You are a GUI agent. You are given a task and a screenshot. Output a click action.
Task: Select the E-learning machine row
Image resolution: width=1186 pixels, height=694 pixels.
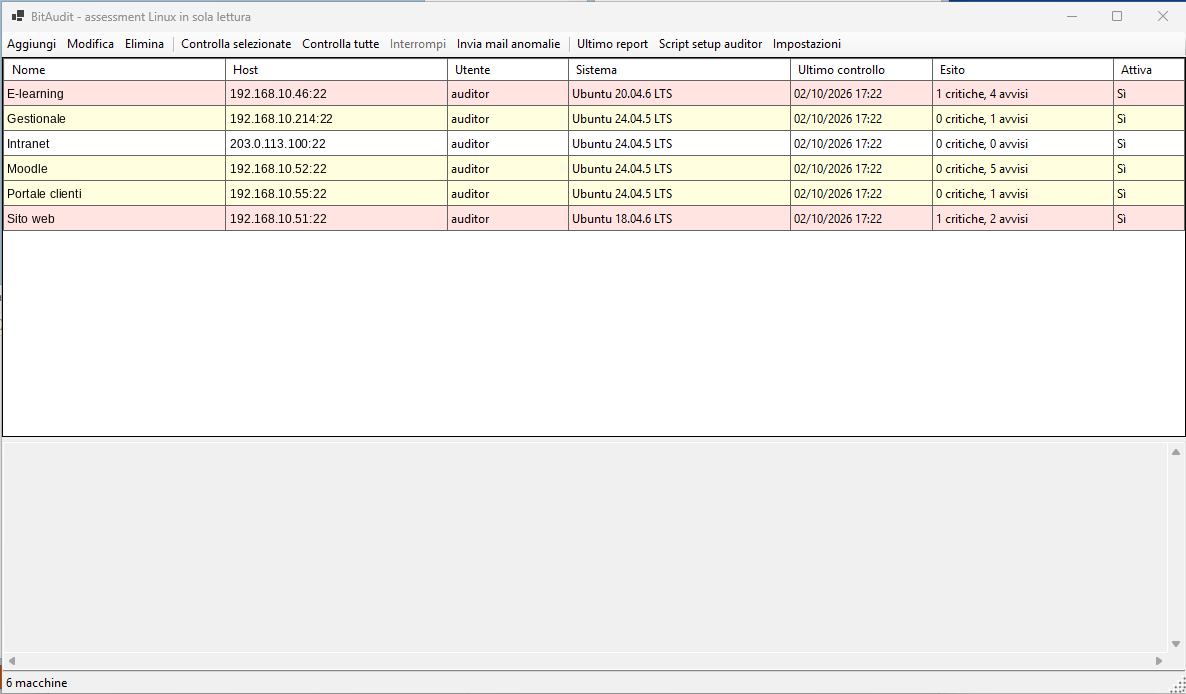pos(594,94)
